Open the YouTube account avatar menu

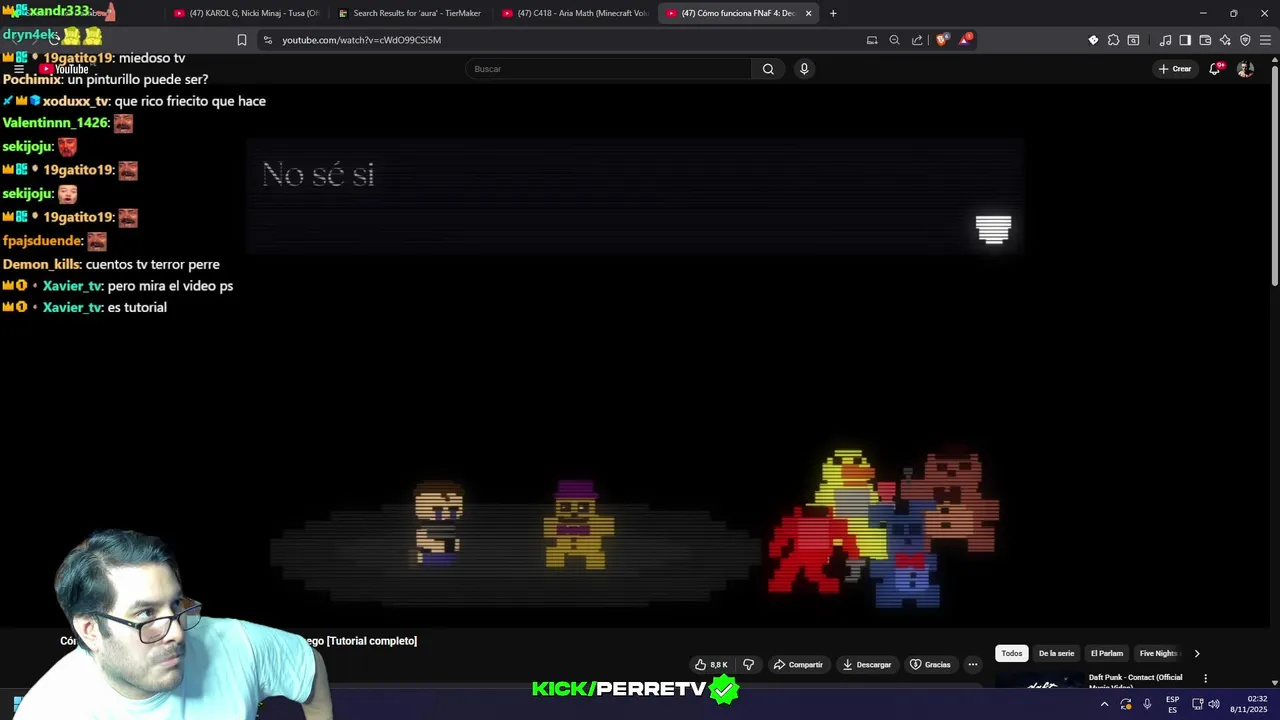pos(1245,69)
